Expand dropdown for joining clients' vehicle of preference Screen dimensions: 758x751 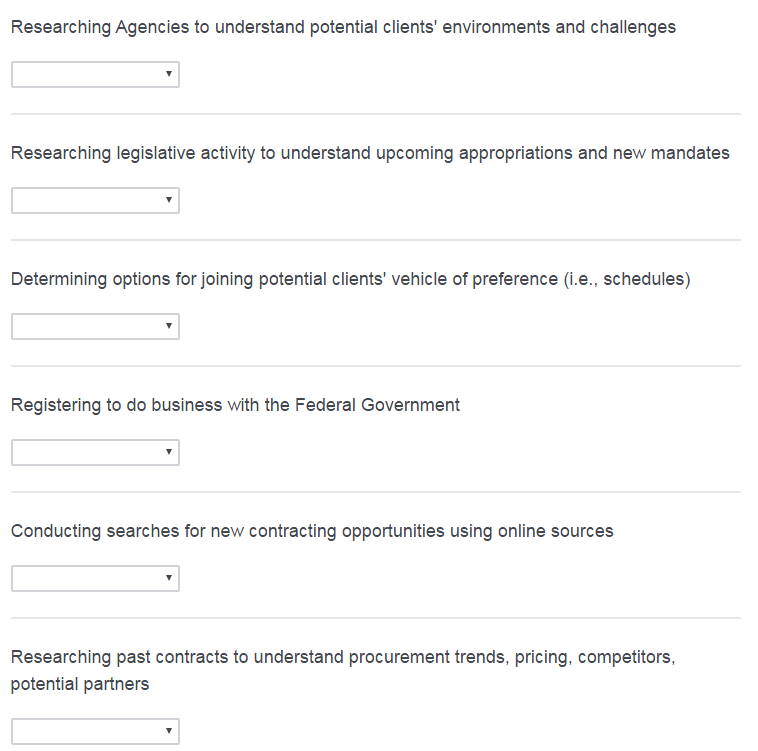[x=95, y=327]
